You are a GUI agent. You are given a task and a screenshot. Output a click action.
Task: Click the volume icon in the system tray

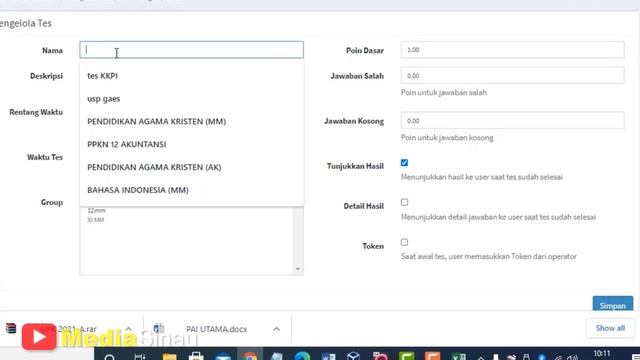click(x=573, y=358)
